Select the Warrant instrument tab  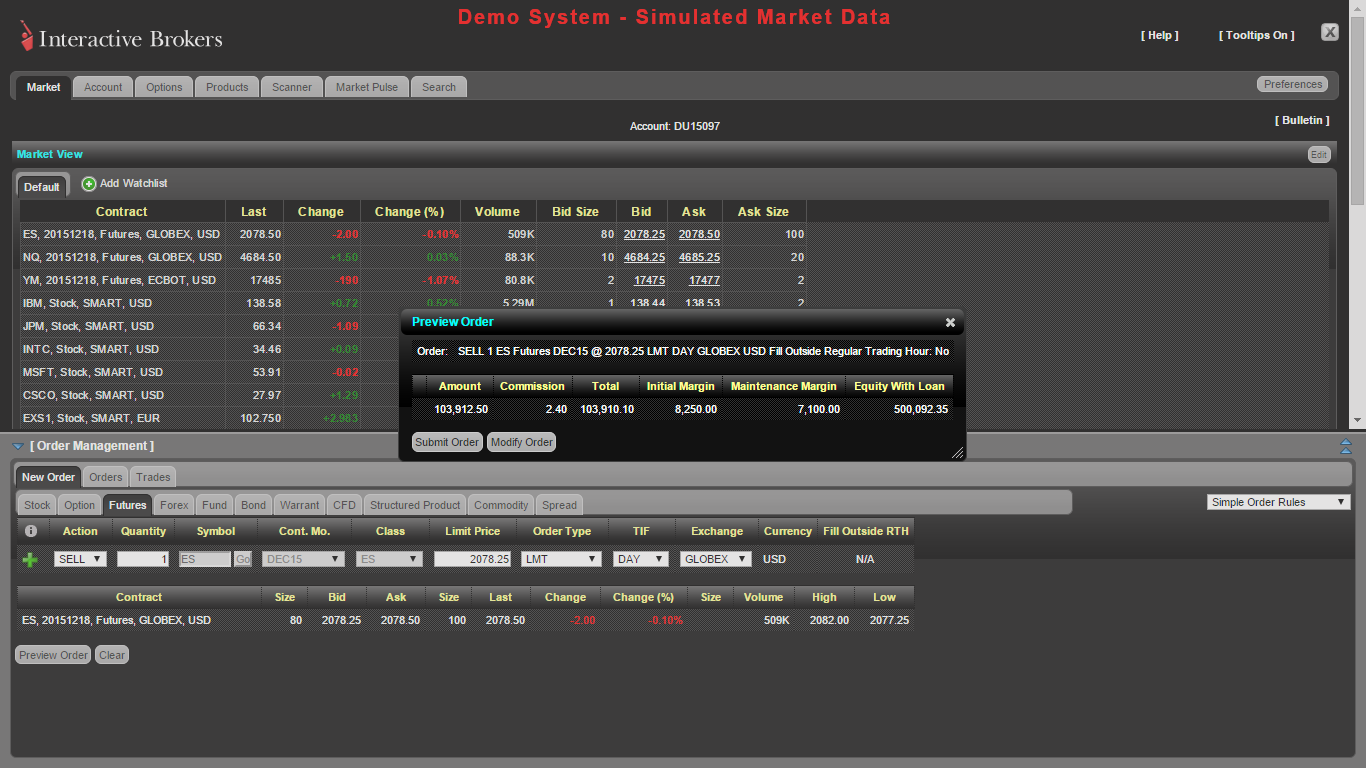(300, 505)
